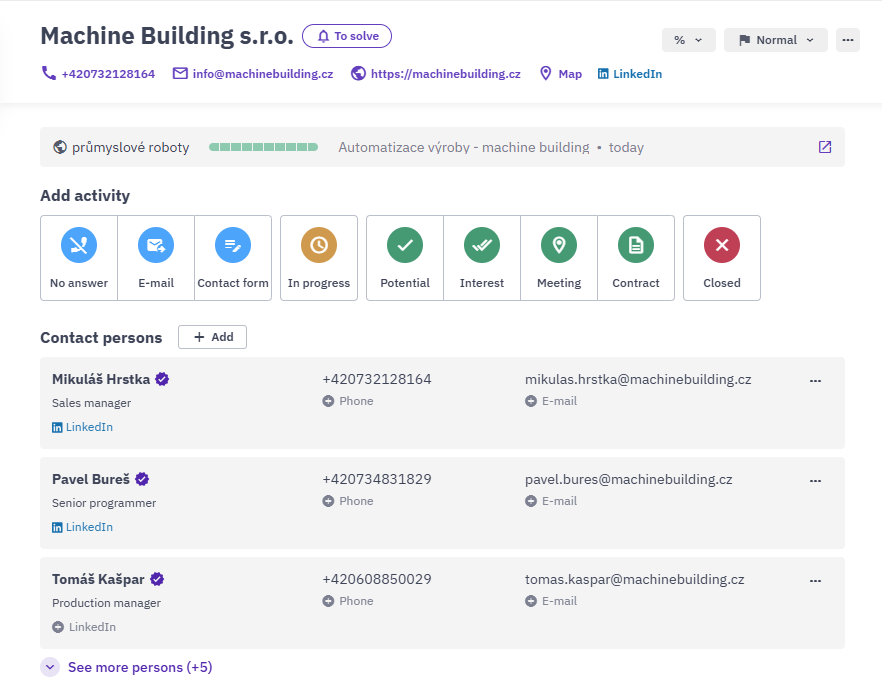Add LinkedIn for Tomáš Kašpar
Viewport: 882px width, 685px height.
[84, 627]
